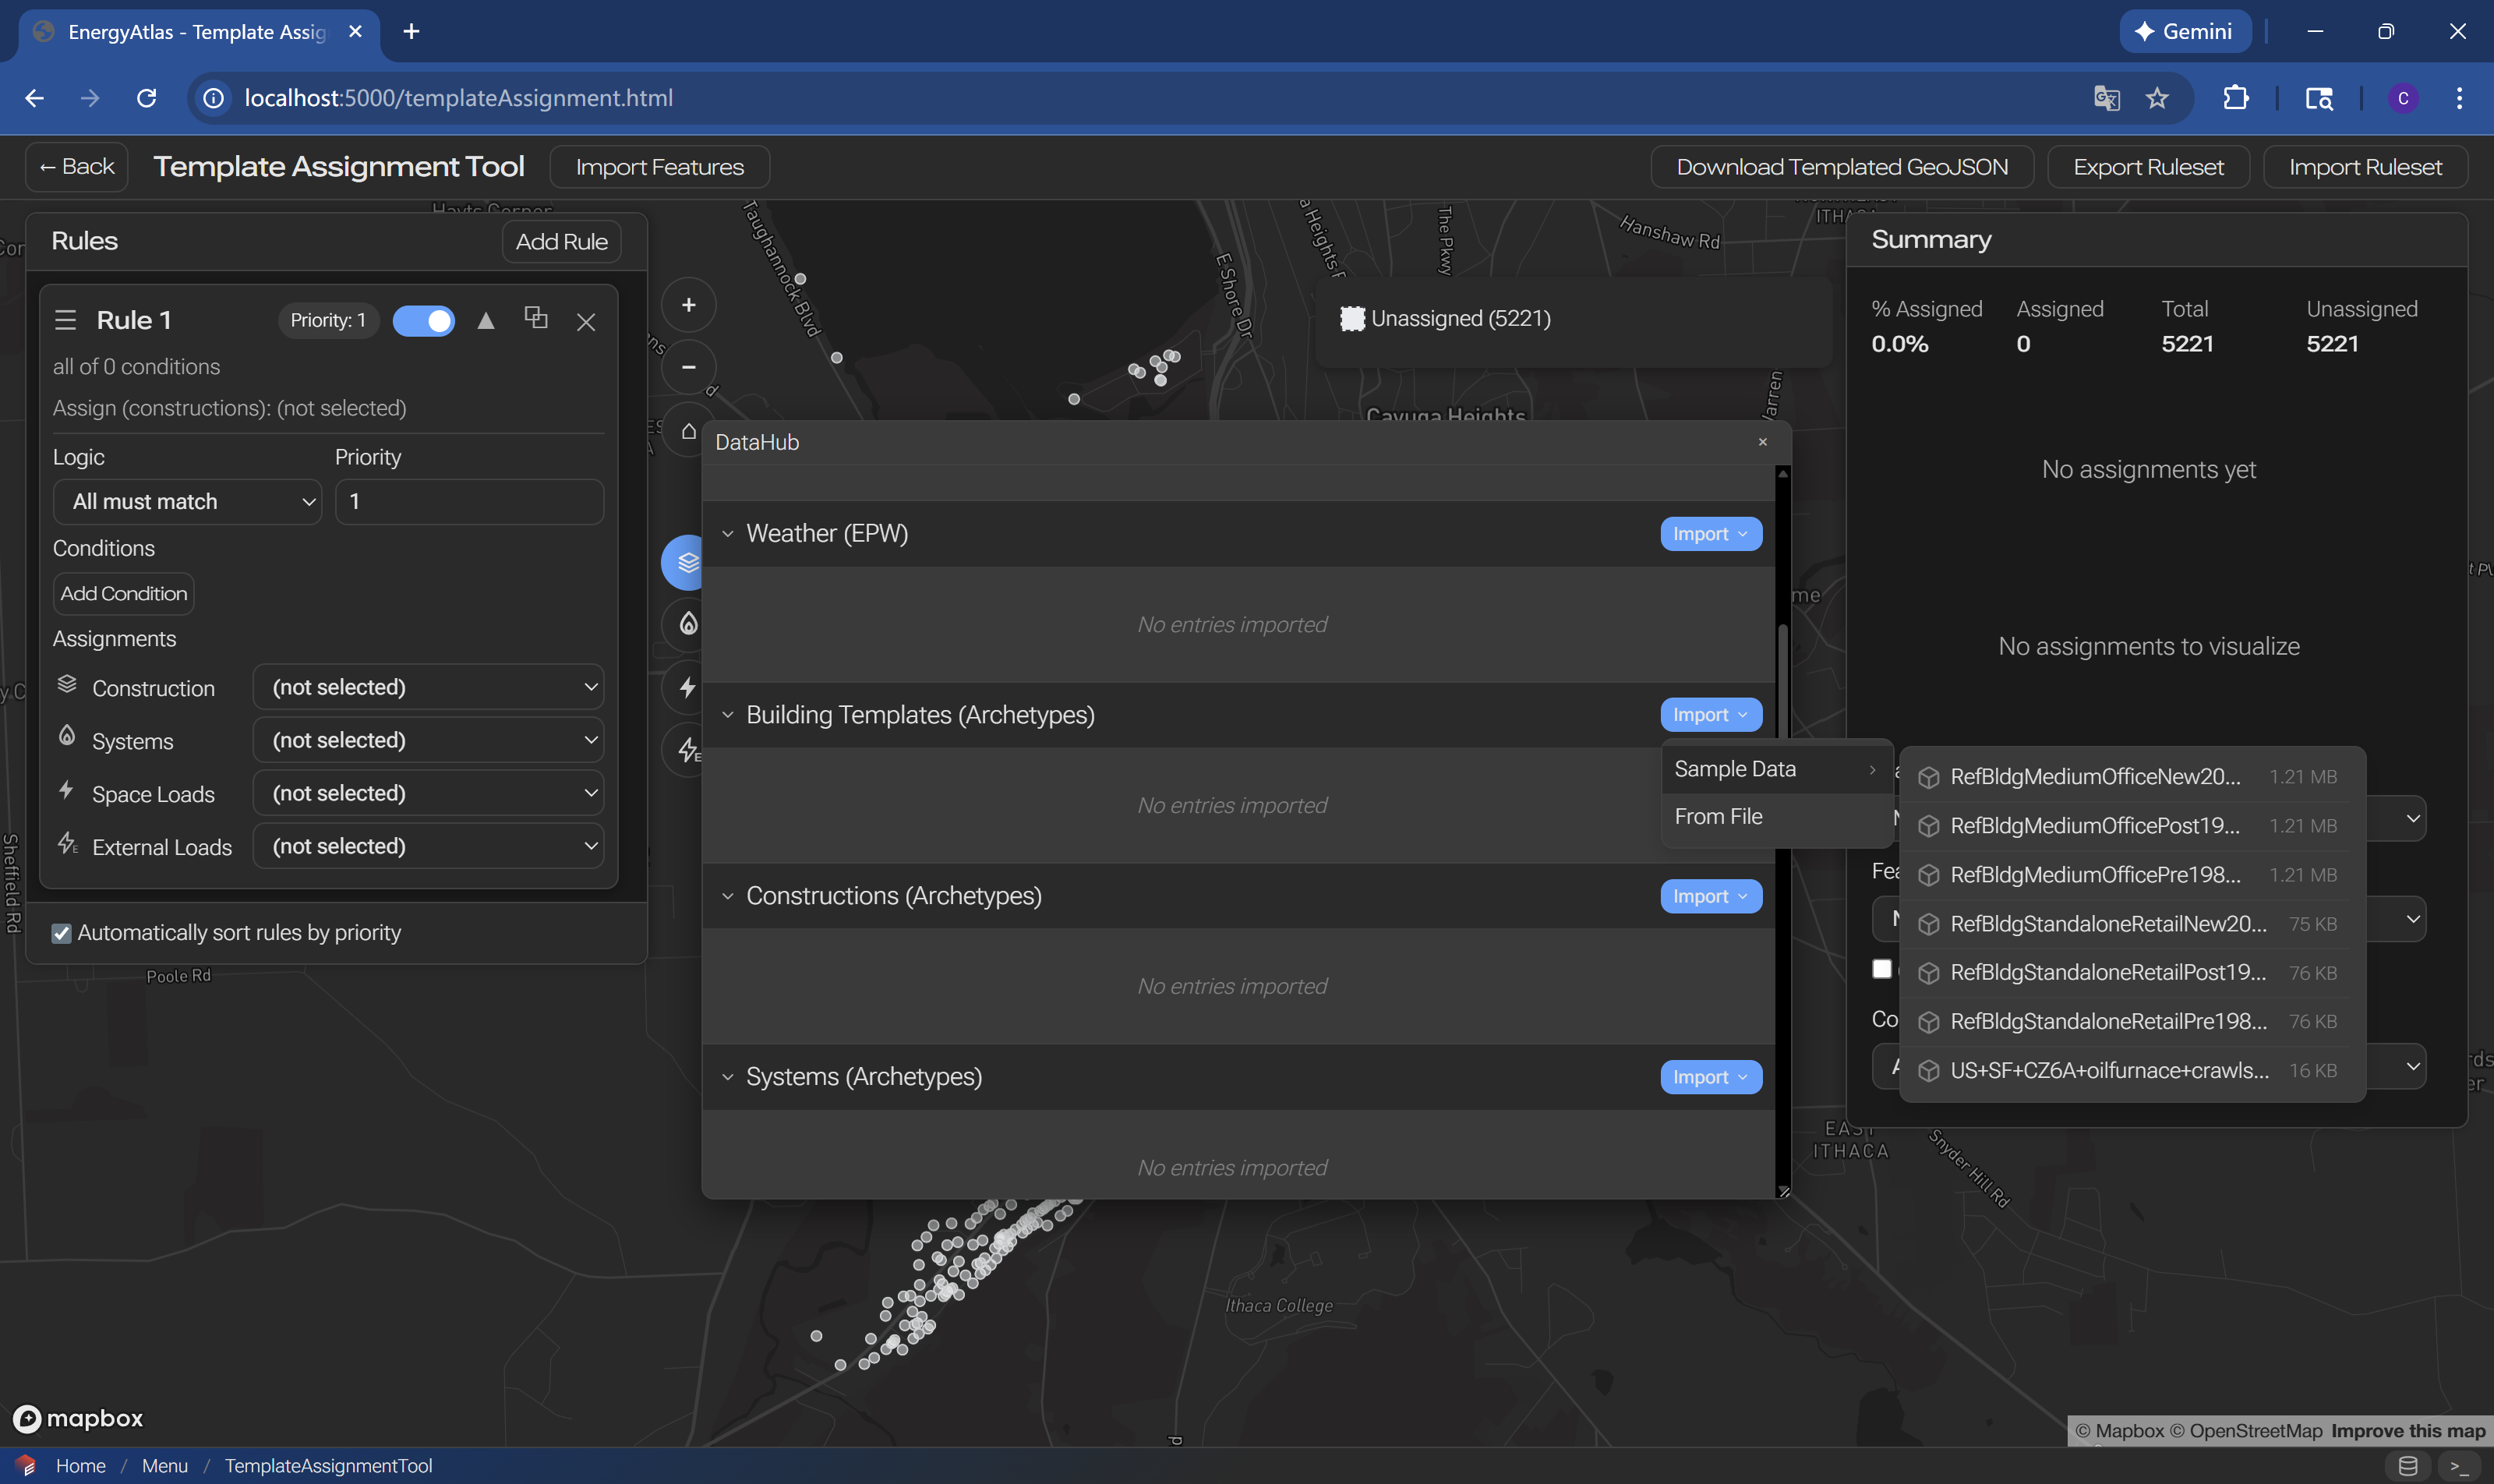The width and height of the screenshot is (2494, 1484).
Task: Delete Rule 1 with the X icon
Action: click(586, 322)
